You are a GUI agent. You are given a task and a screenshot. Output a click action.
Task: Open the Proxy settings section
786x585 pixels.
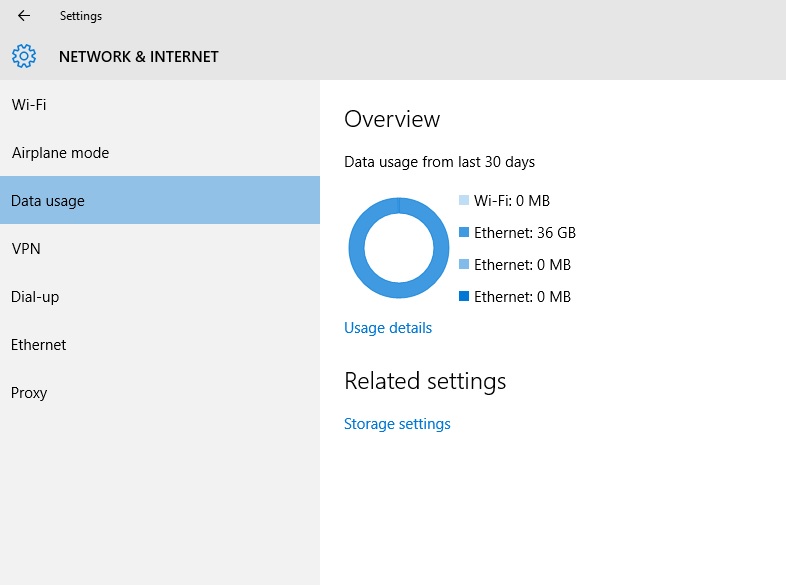tap(160, 393)
